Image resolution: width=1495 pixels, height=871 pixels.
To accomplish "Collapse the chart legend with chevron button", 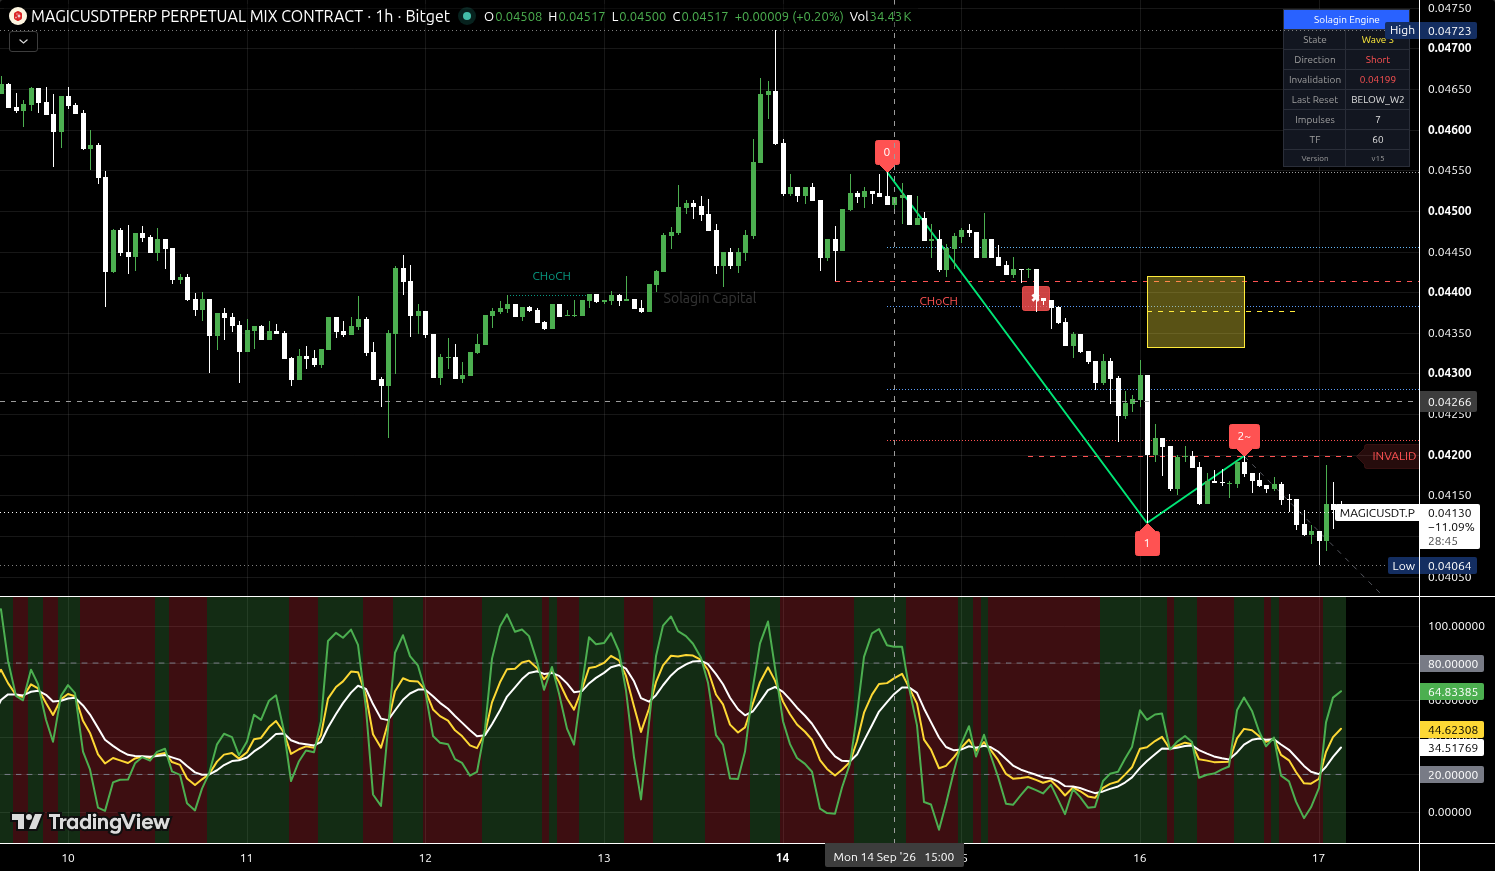I will 23,42.
